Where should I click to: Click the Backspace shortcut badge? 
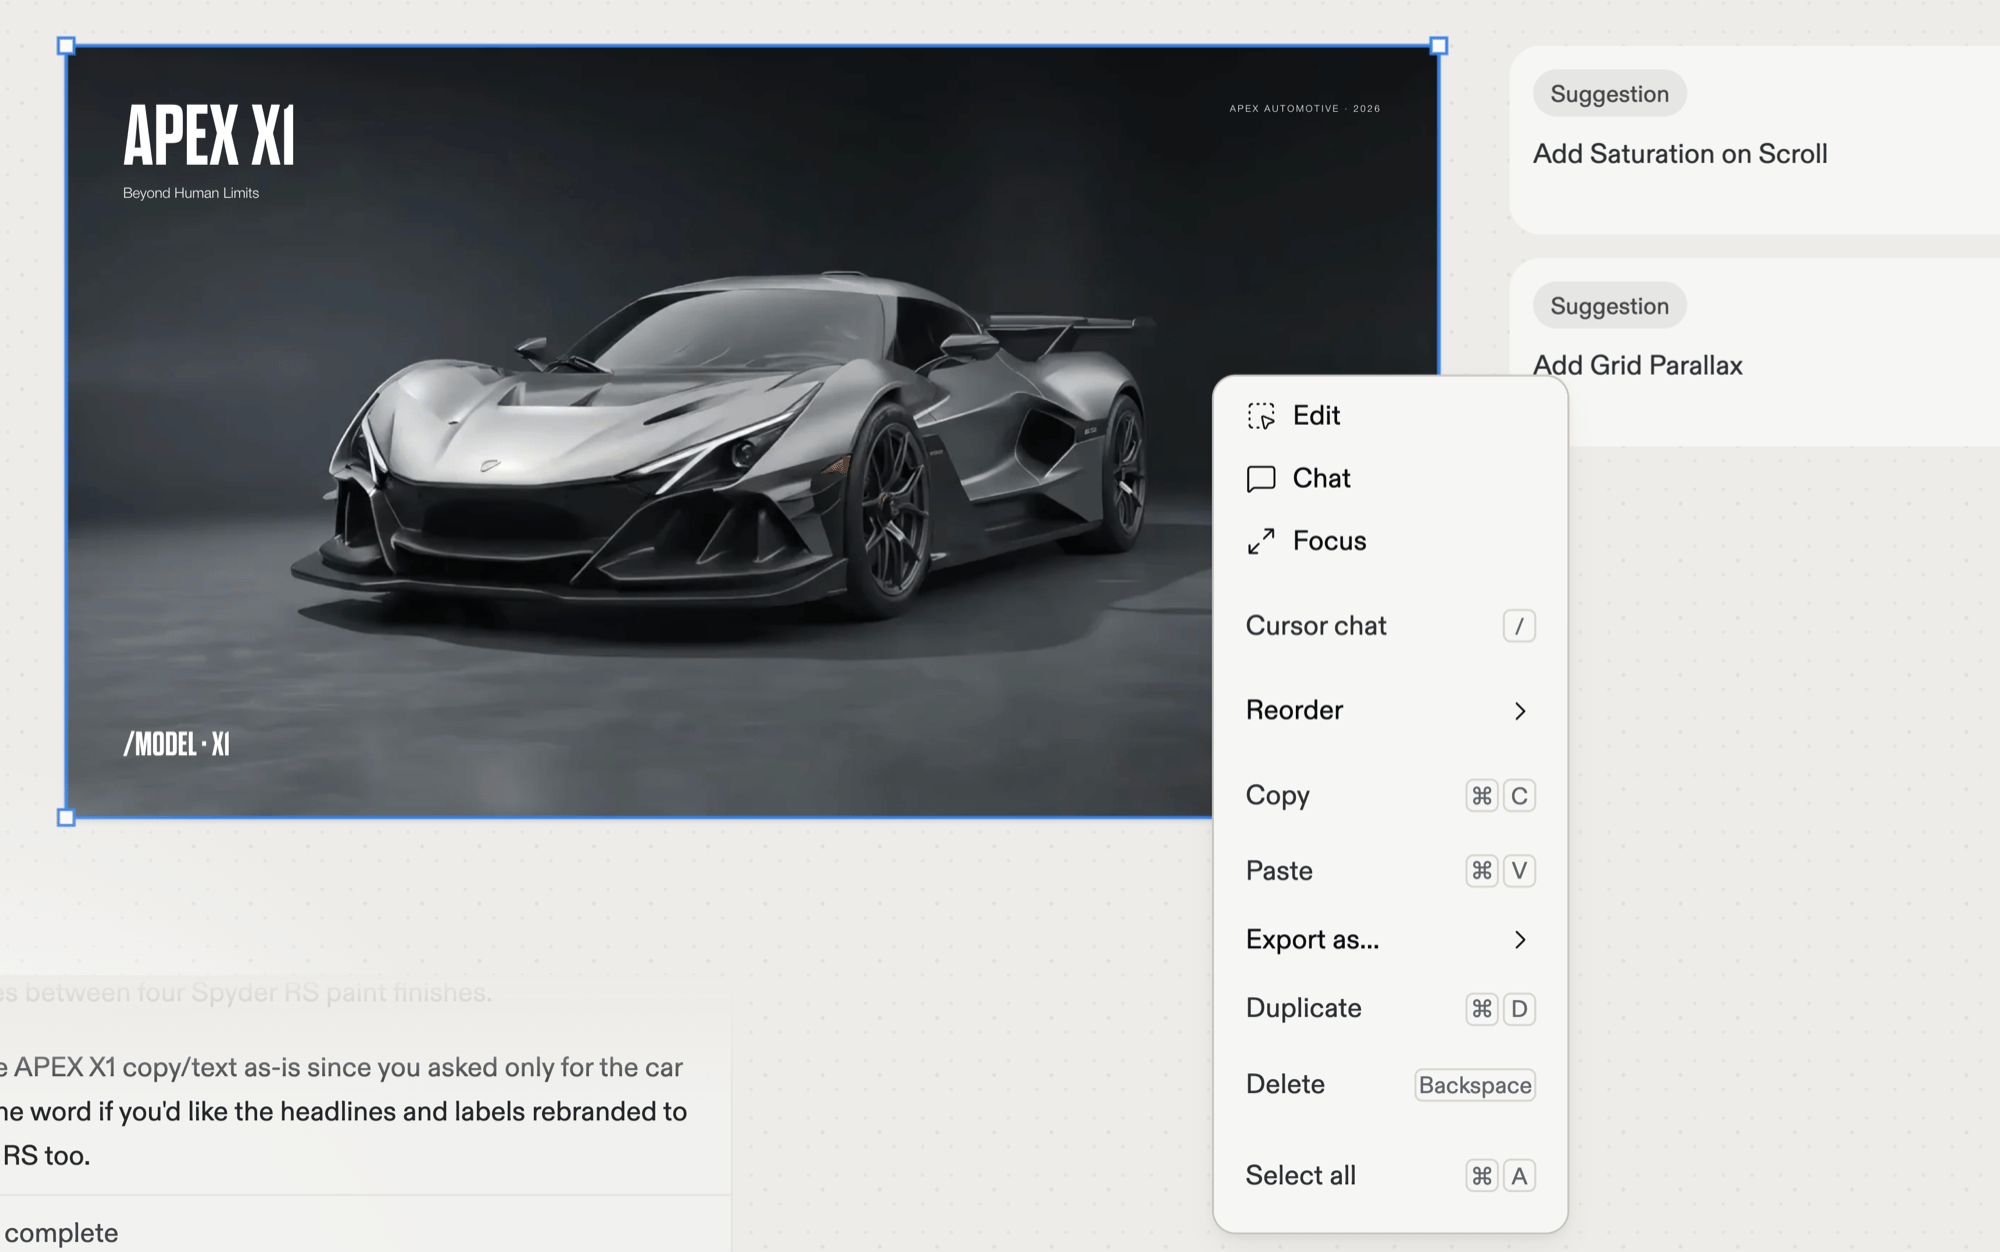point(1475,1085)
